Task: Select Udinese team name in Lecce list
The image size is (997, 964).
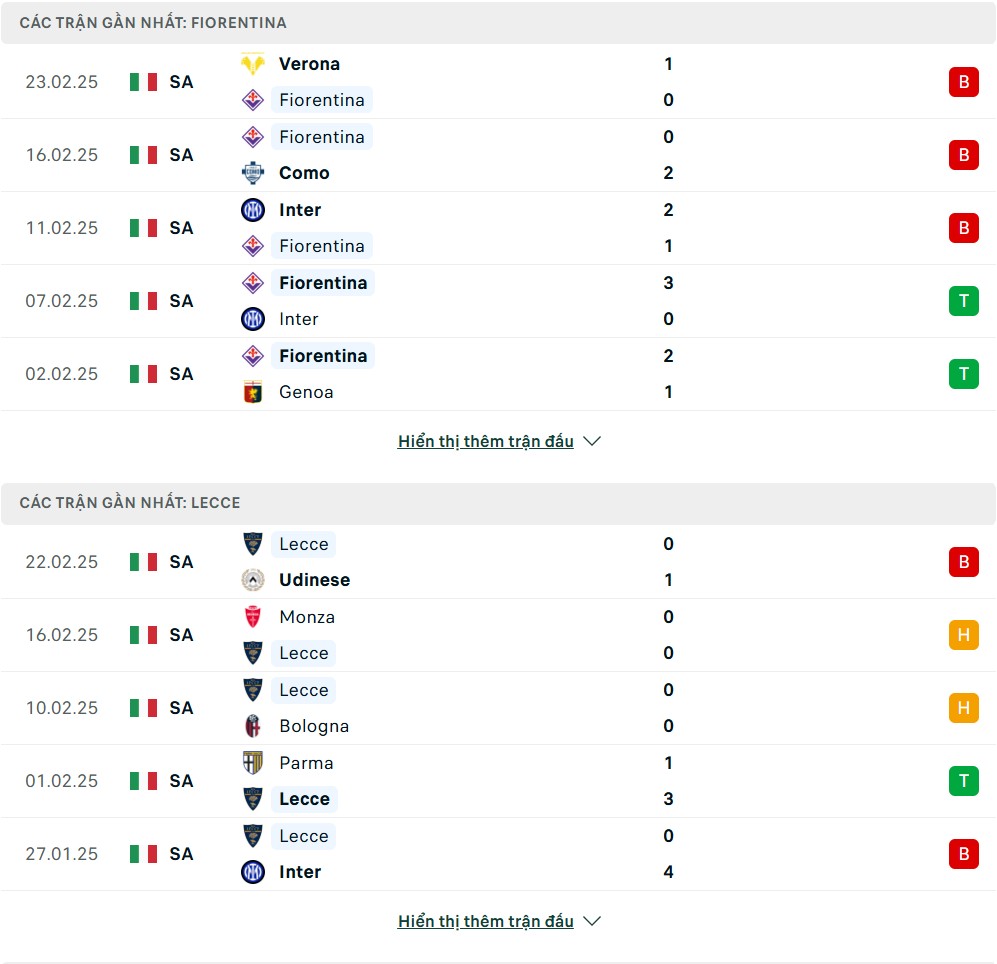Action: (x=314, y=580)
